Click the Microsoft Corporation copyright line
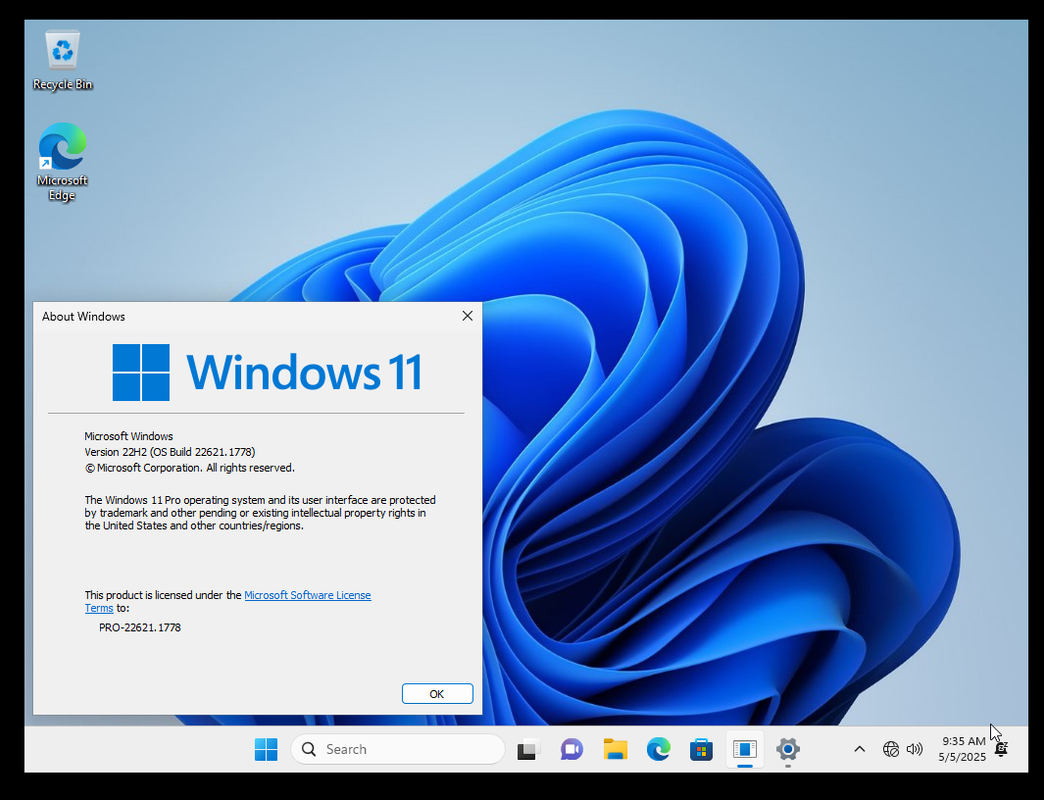The width and height of the screenshot is (1044, 800). tap(190, 468)
